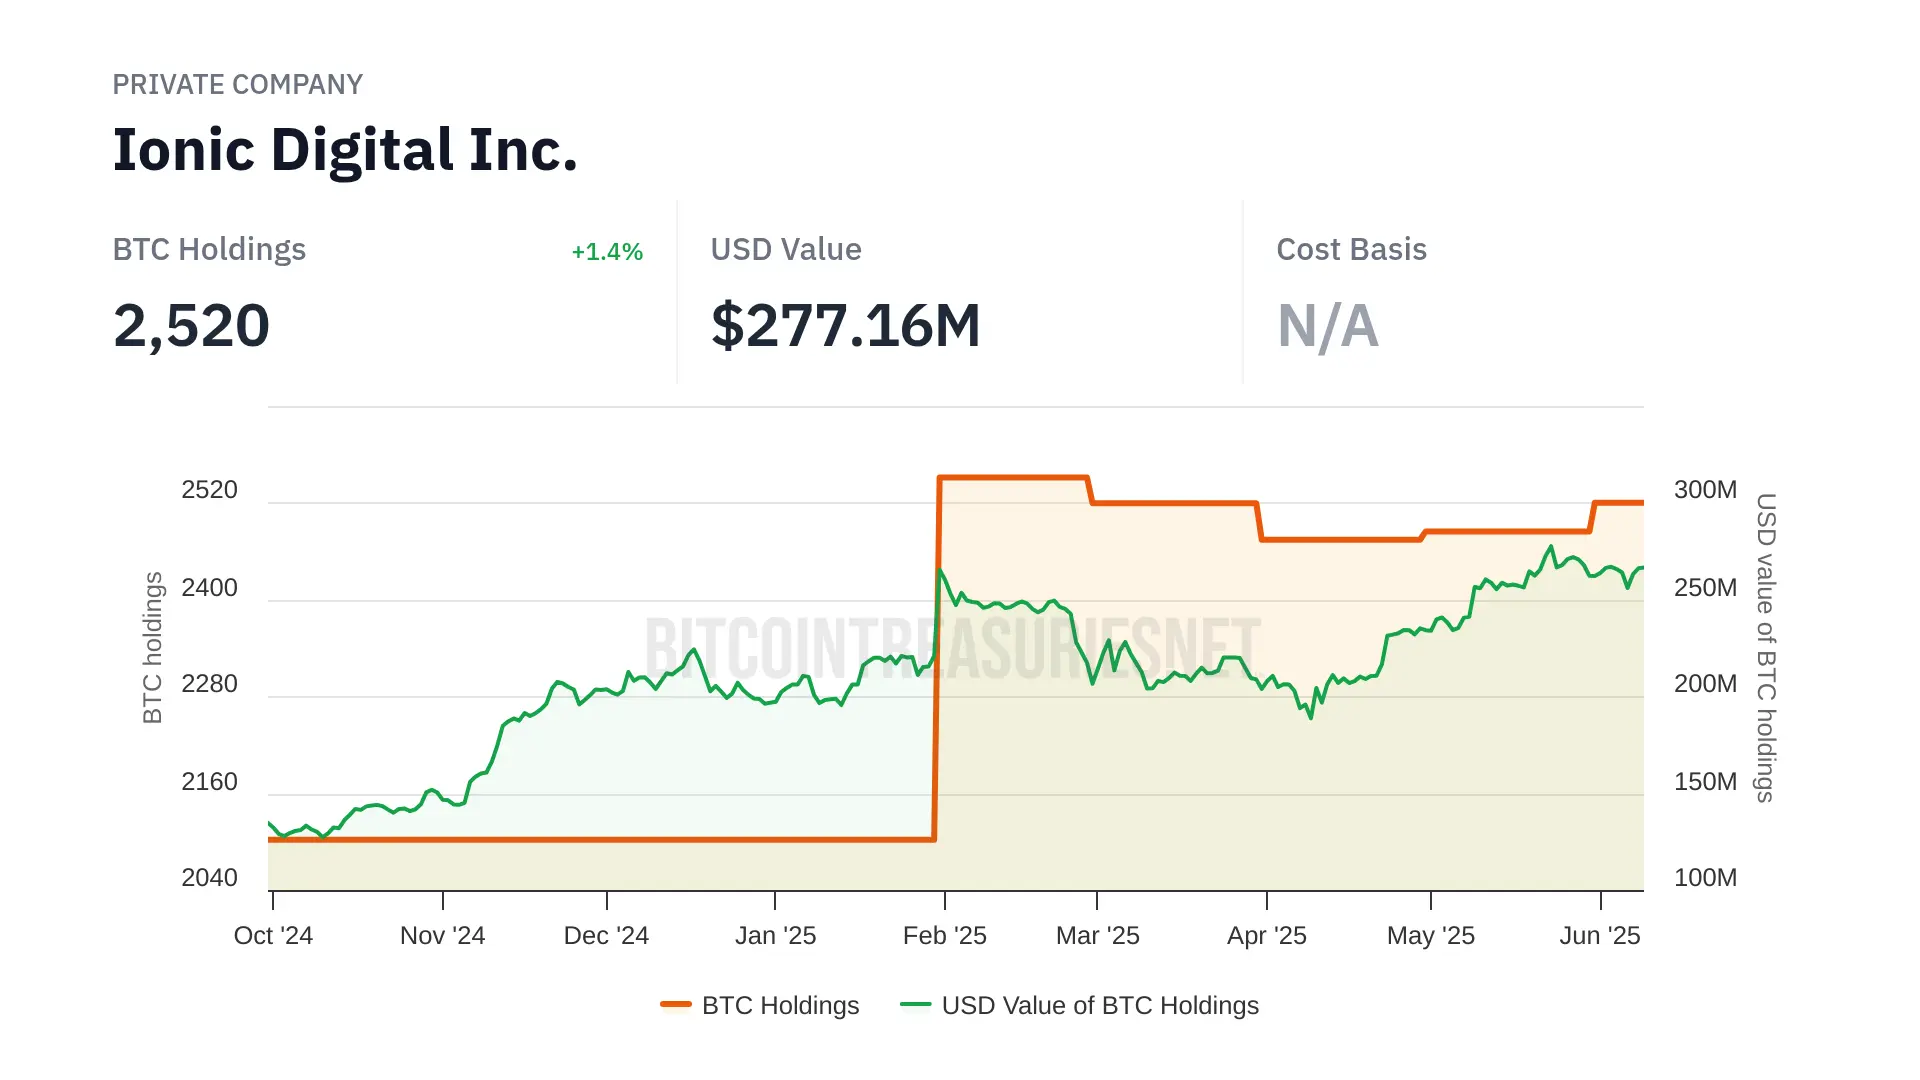This screenshot has width=1920, height=1080.
Task: Click the Jun '25 x-axis label
Action: [x=1599, y=936]
